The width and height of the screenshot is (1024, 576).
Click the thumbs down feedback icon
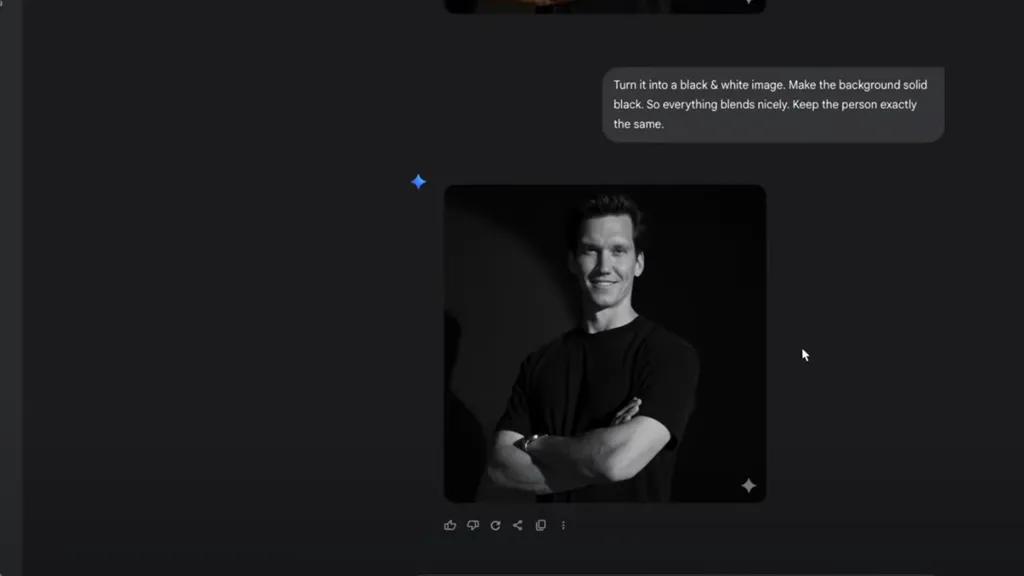(473, 525)
